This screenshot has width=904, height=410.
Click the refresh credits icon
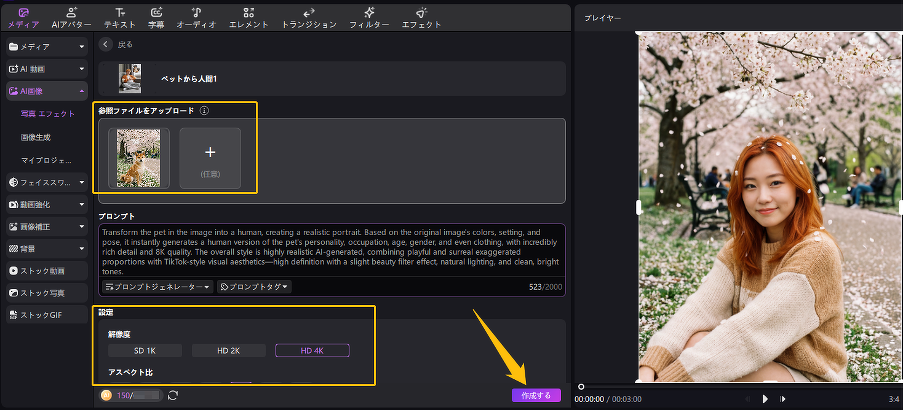pos(173,396)
